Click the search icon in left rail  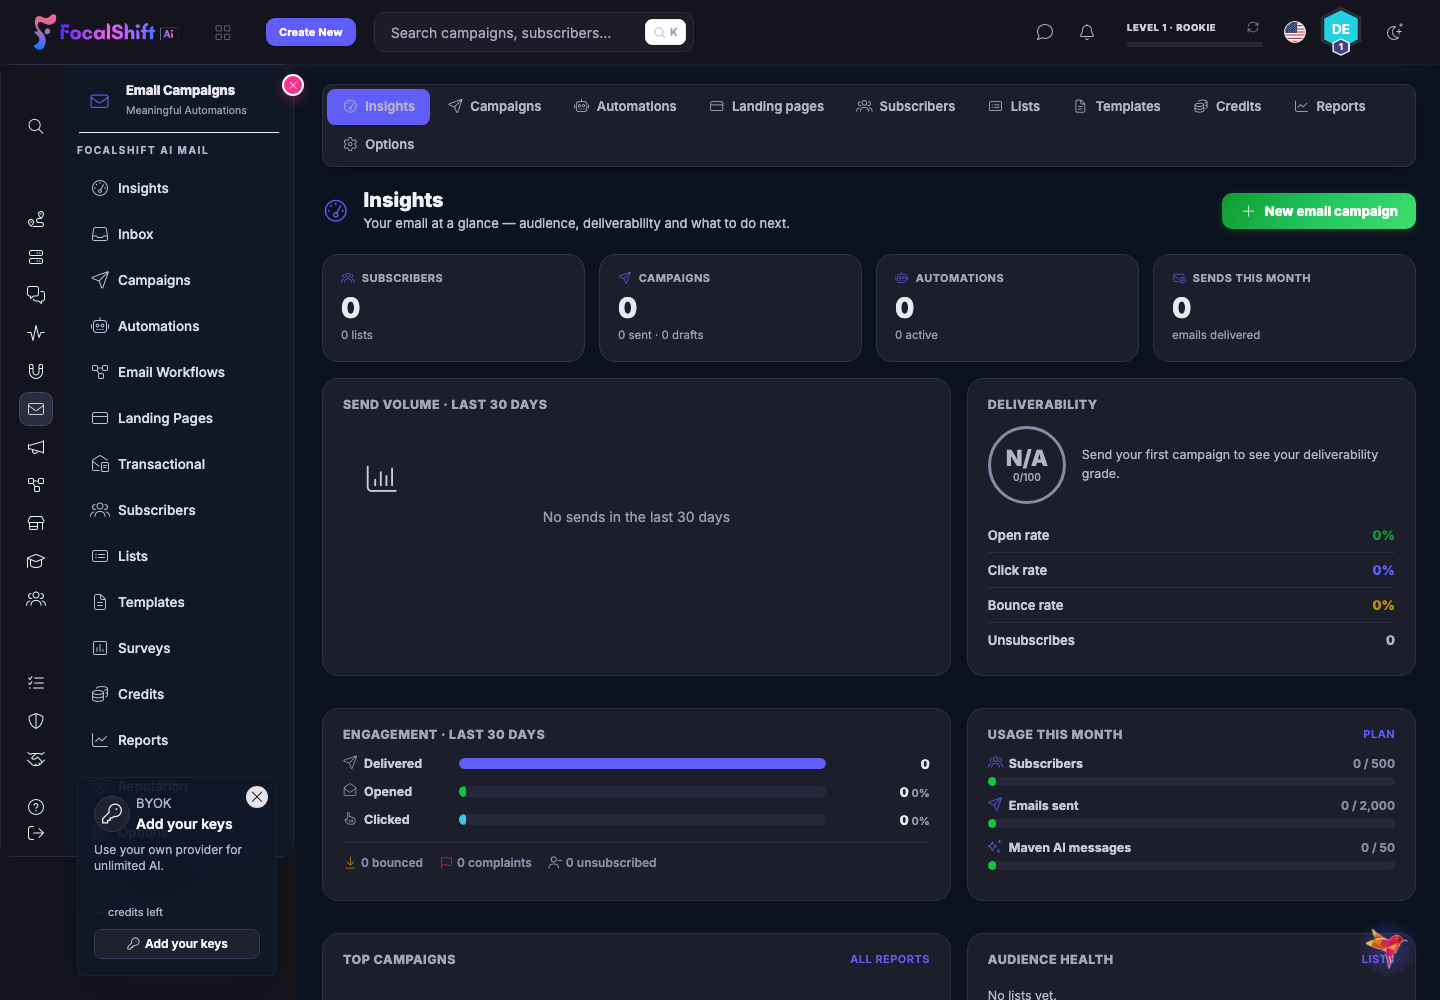coord(36,126)
